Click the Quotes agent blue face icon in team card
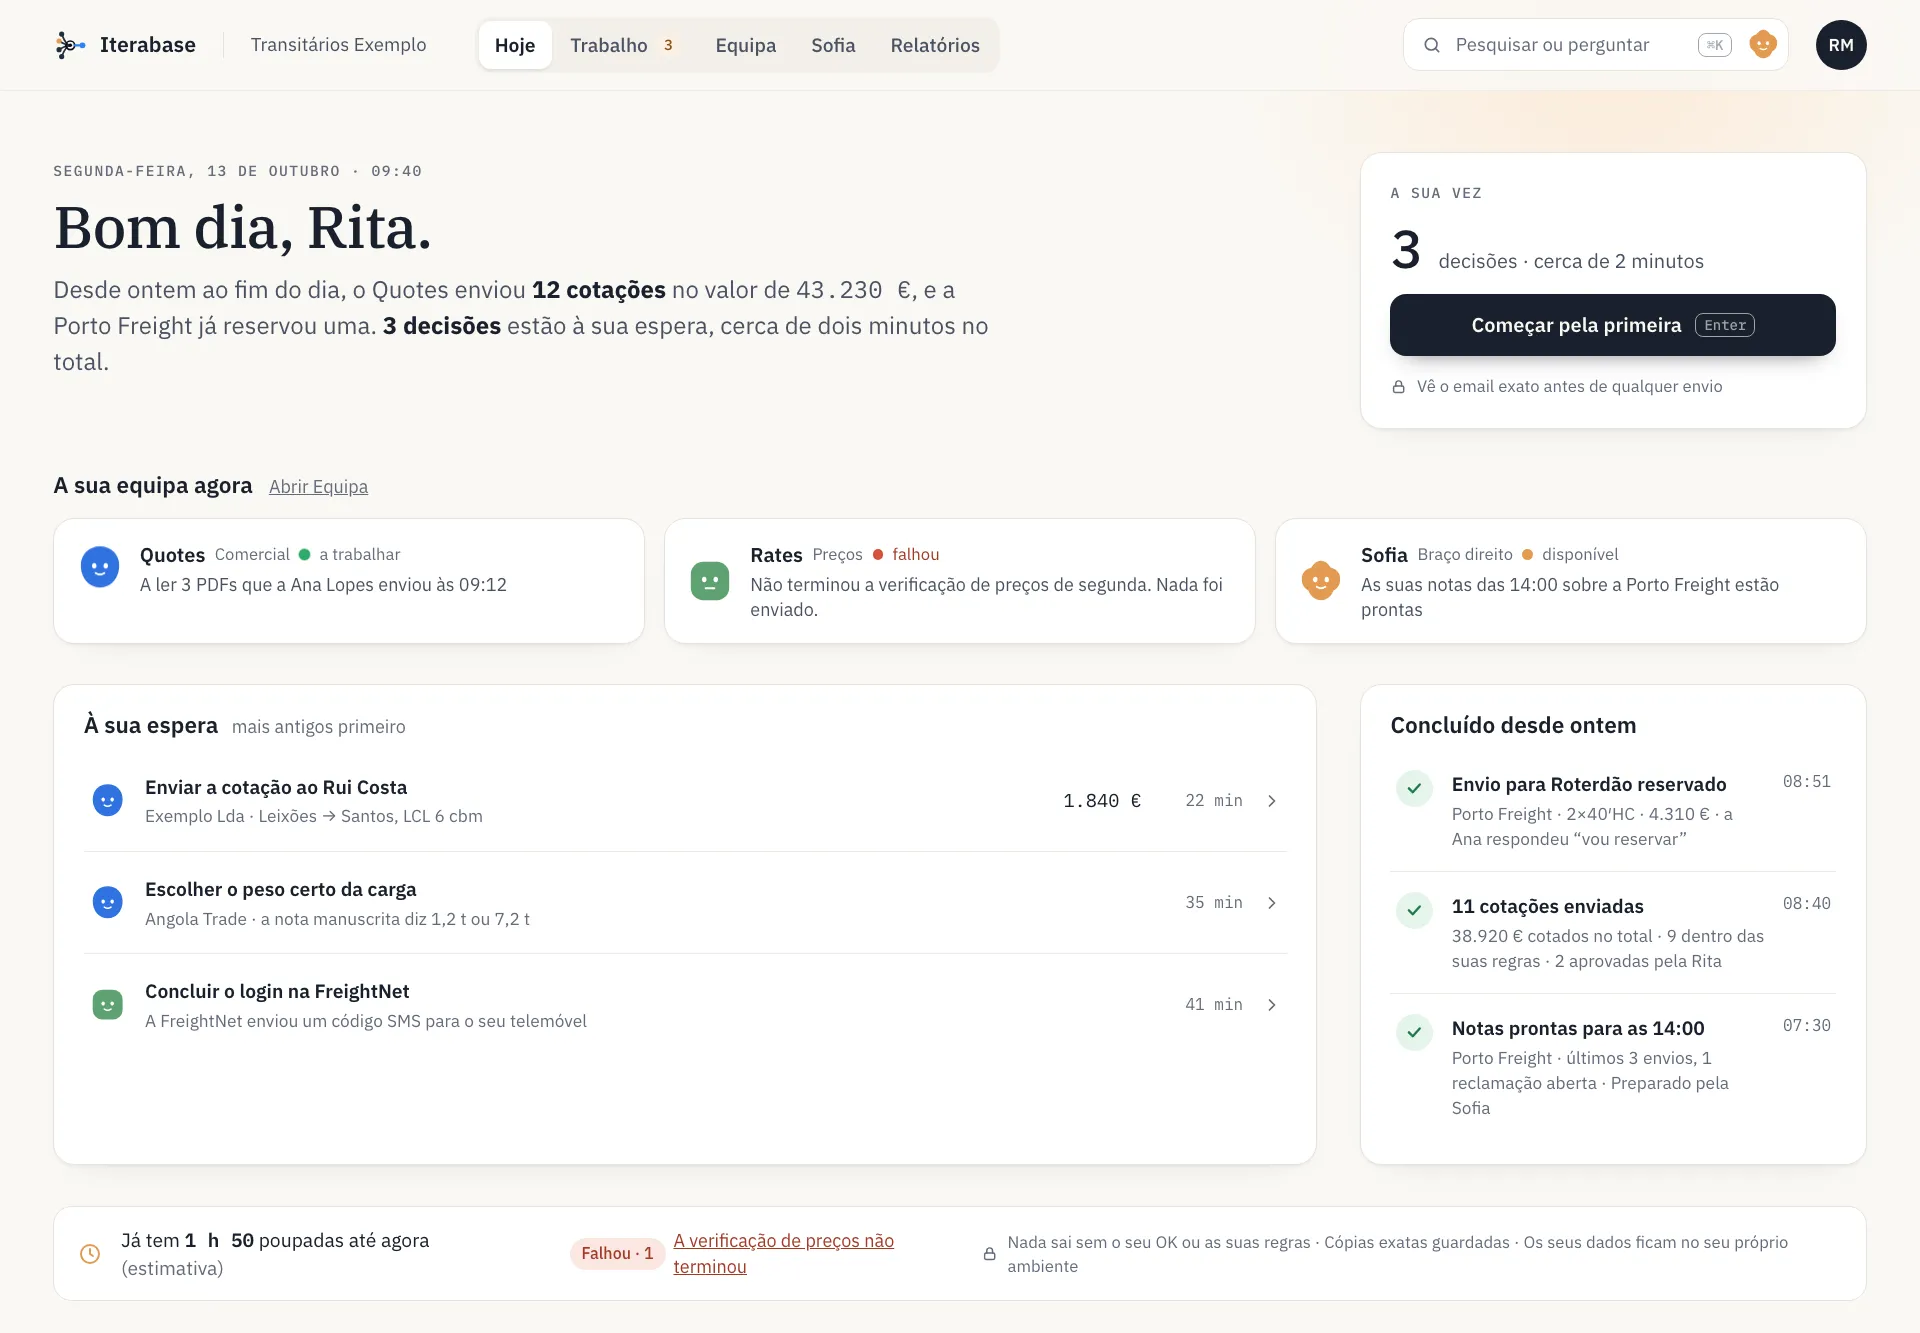This screenshot has width=1920, height=1333. coord(100,567)
